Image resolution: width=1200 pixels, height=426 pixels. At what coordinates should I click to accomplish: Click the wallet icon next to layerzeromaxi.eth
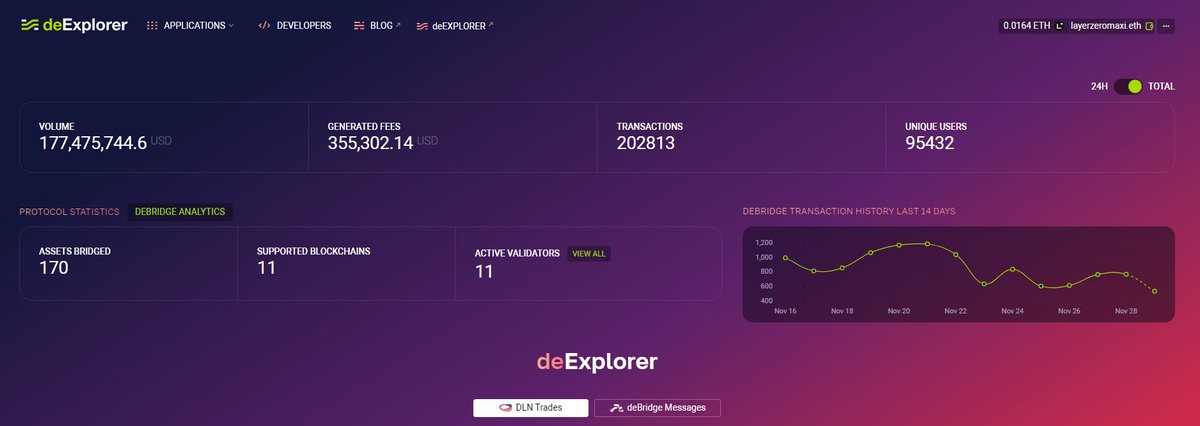tap(1149, 25)
